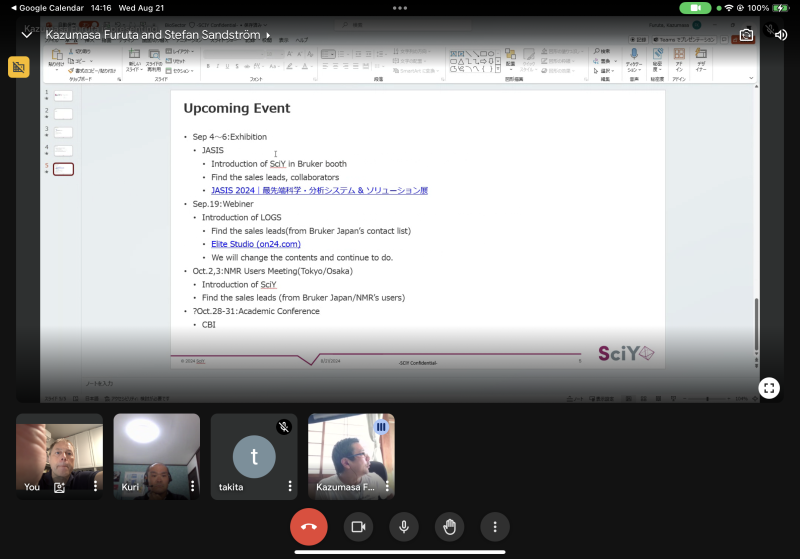Select your own self-view tile
Screen dimensions: 800x559
(x=59, y=456)
